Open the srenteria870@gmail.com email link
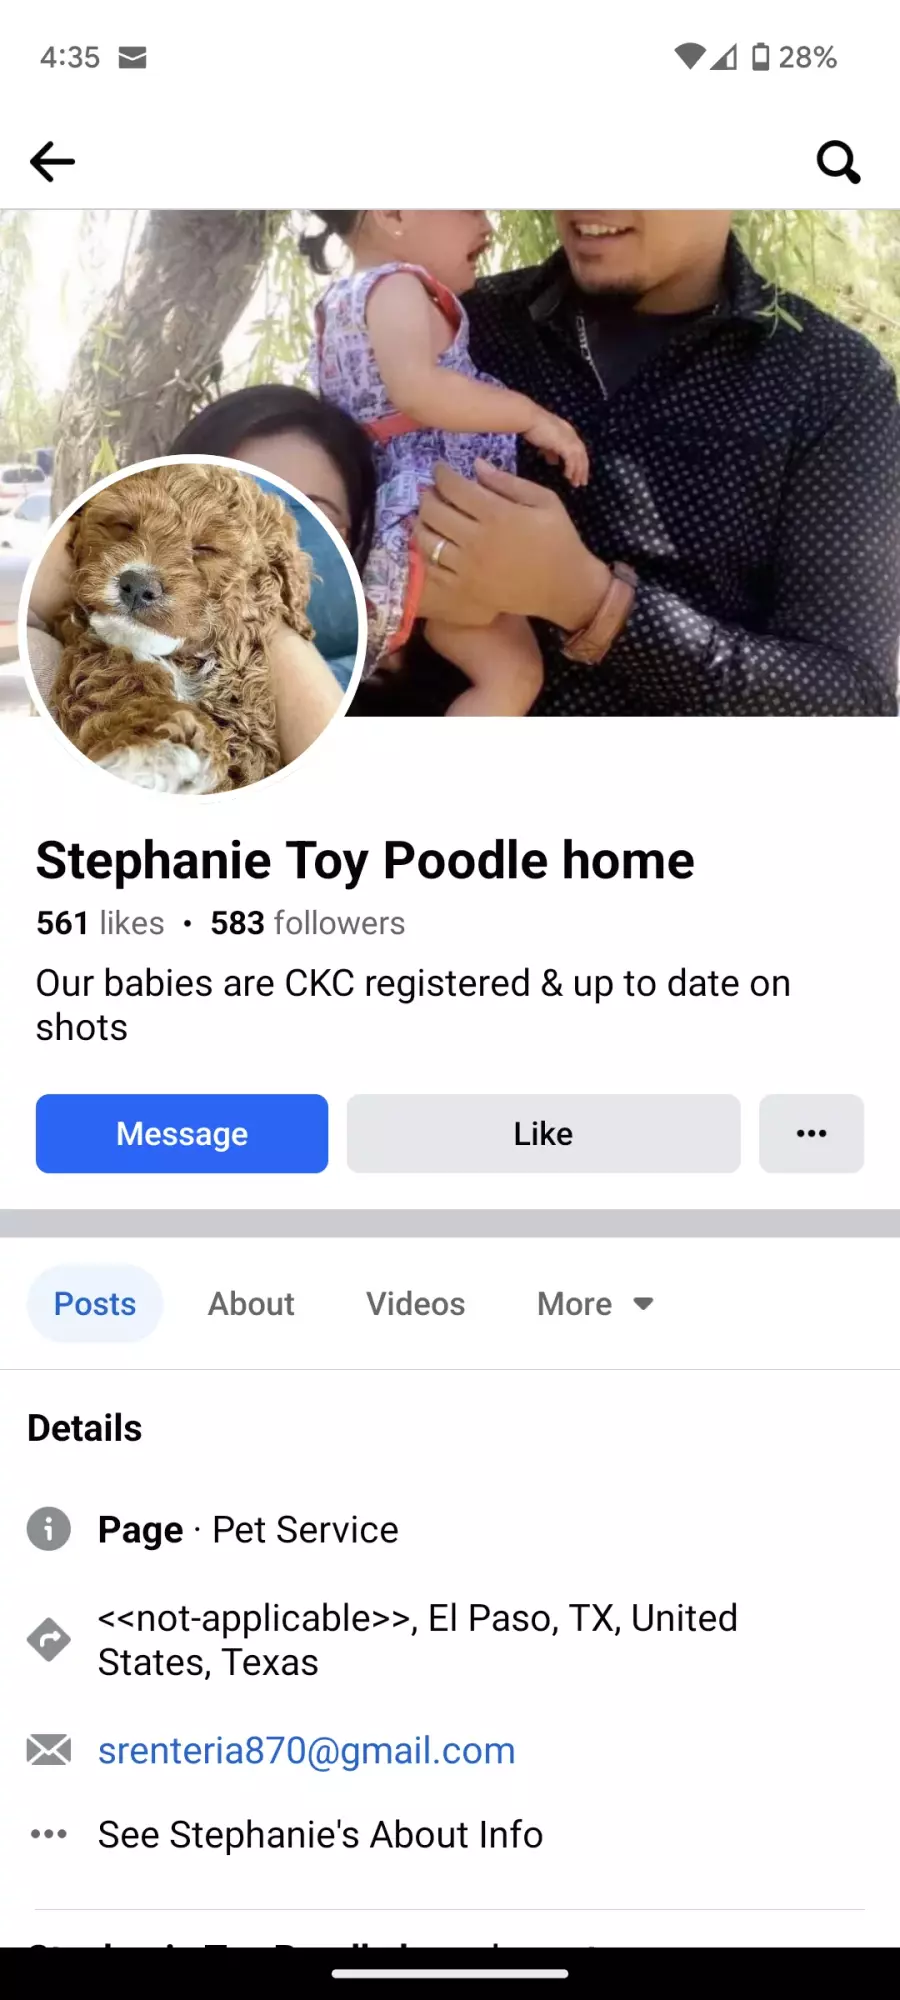 tap(306, 1750)
